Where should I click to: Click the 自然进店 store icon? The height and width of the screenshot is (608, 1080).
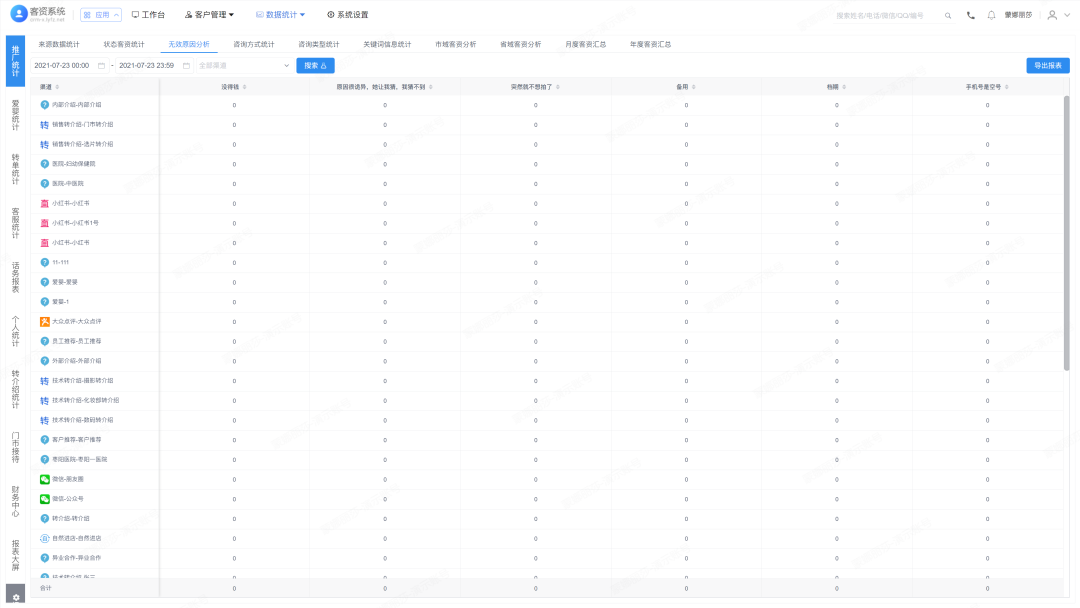(44, 538)
